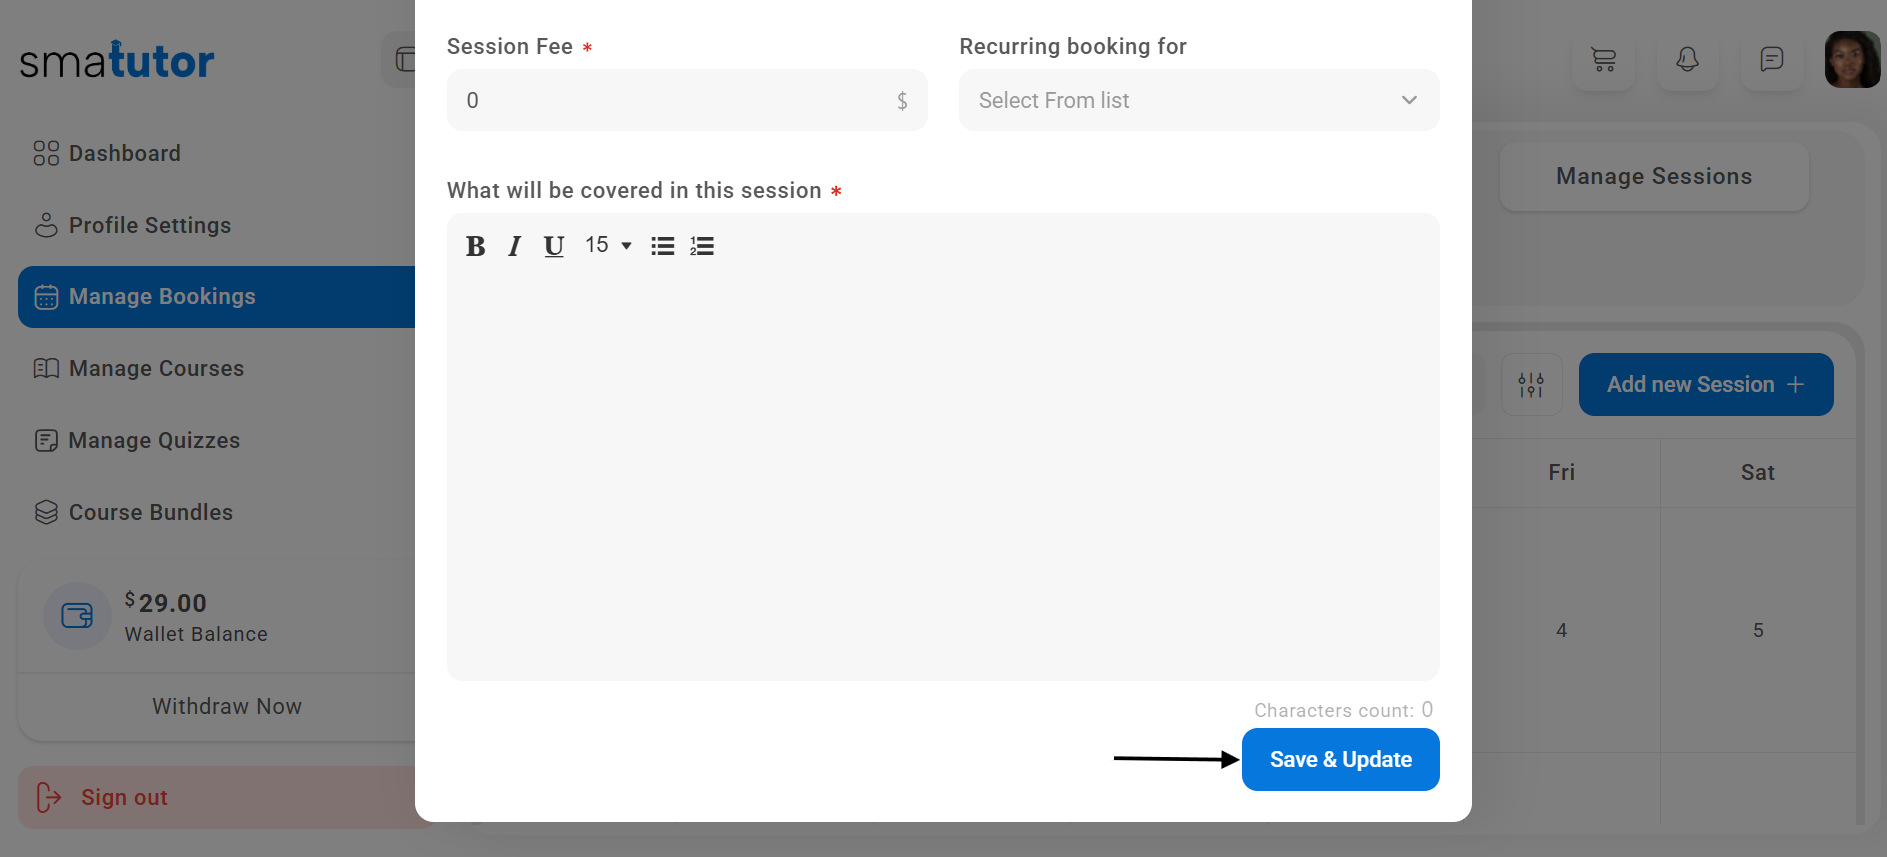The image size is (1887, 857).
Task: Toggle underline formatting in the editor
Action: pos(553,246)
